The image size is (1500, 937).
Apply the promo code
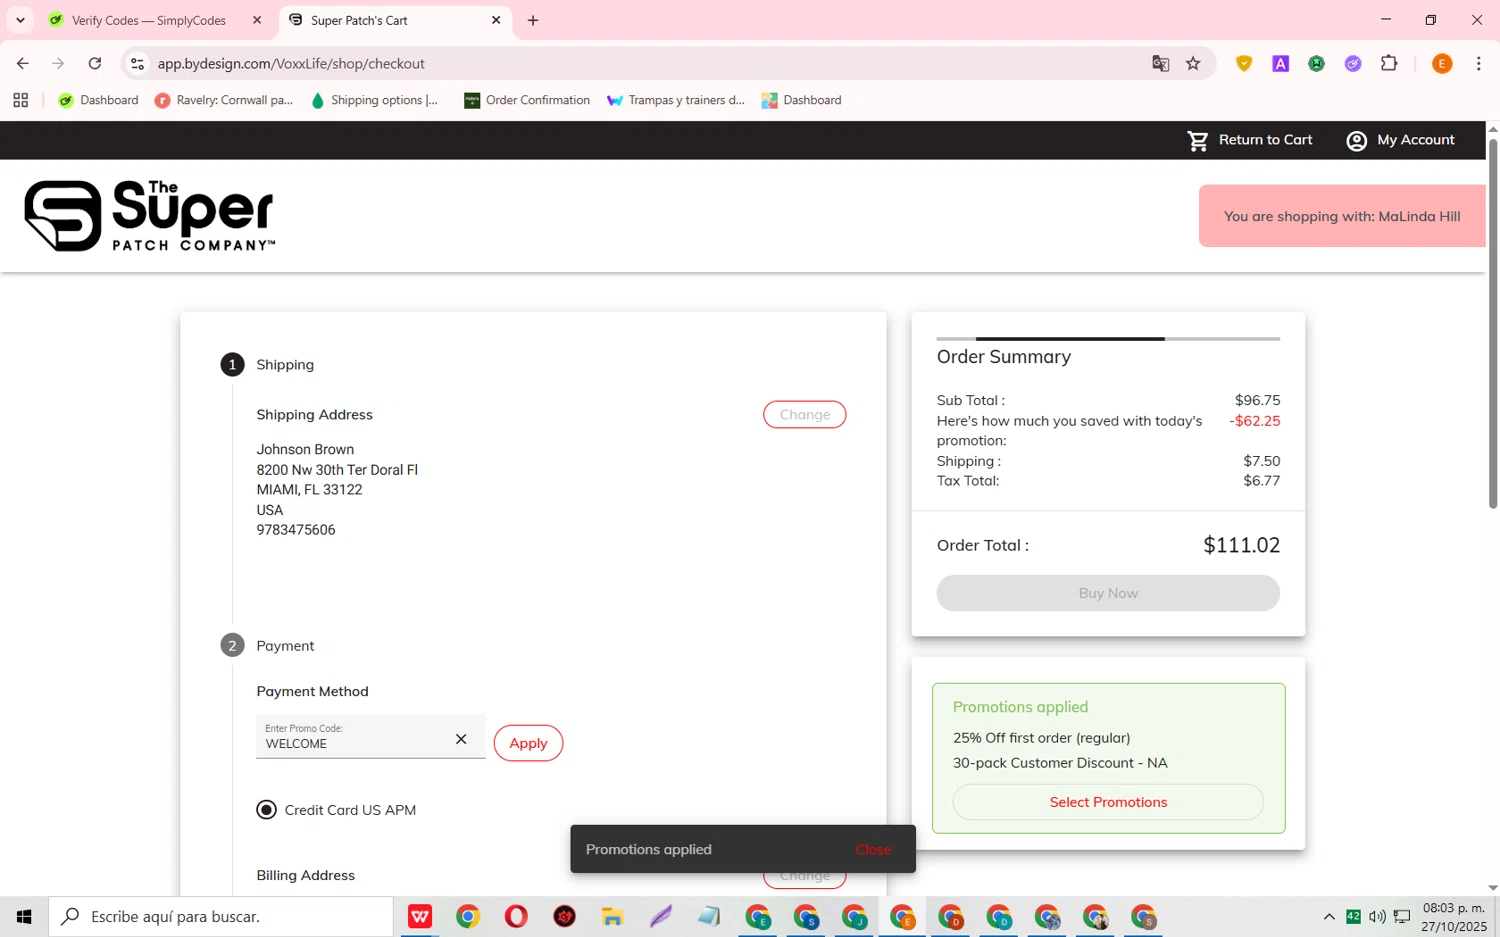click(528, 743)
